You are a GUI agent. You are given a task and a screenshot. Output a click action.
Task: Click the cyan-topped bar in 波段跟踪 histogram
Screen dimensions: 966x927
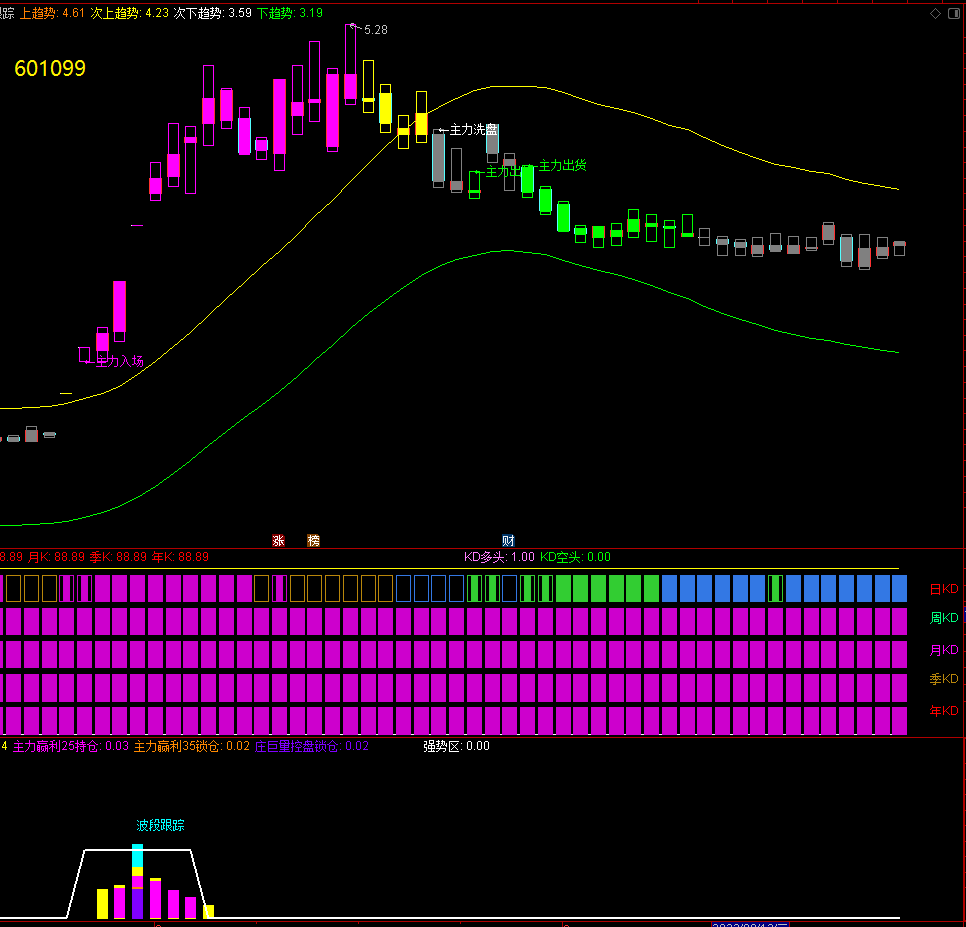pyautogui.click(x=137, y=881)
